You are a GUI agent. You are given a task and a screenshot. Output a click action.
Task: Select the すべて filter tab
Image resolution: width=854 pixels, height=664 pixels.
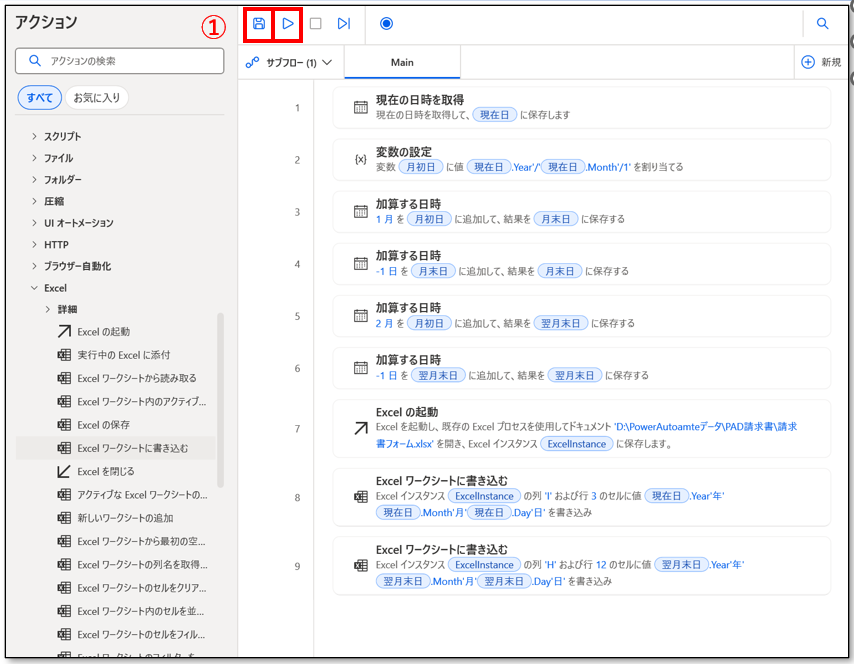pos(39,98)
